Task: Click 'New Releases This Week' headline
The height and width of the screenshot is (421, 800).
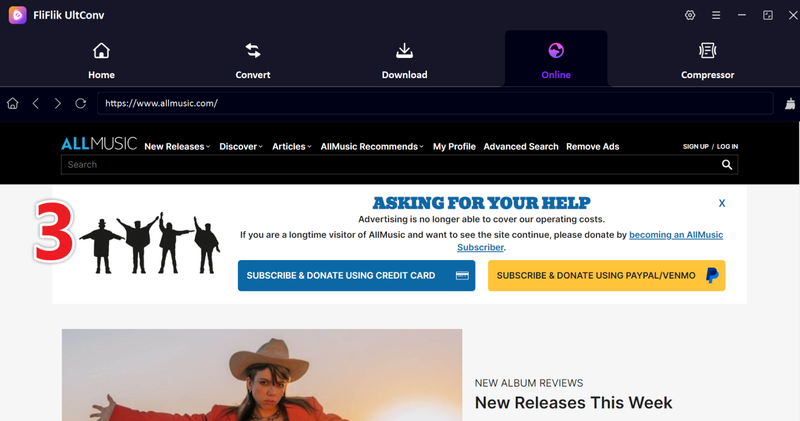Action: click(573, 403)
